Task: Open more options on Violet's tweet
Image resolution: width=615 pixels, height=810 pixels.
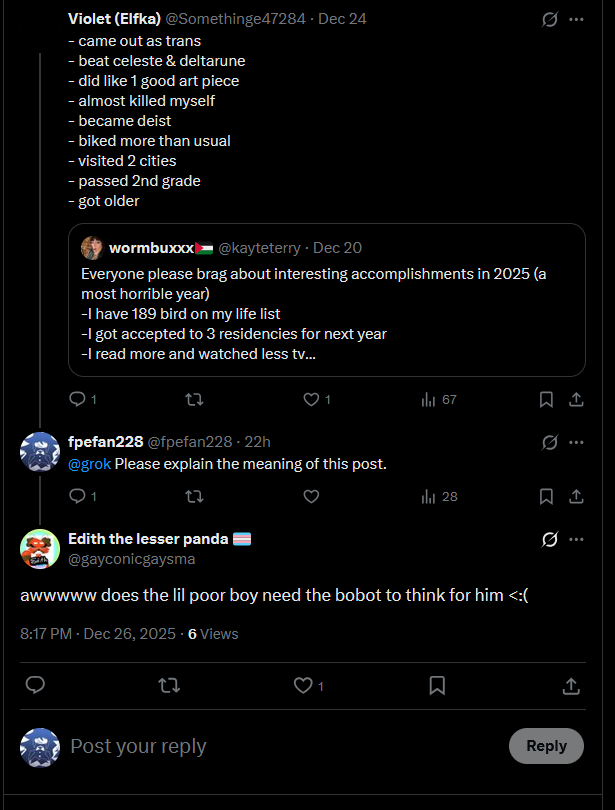Action: click(x=576, y=19)
